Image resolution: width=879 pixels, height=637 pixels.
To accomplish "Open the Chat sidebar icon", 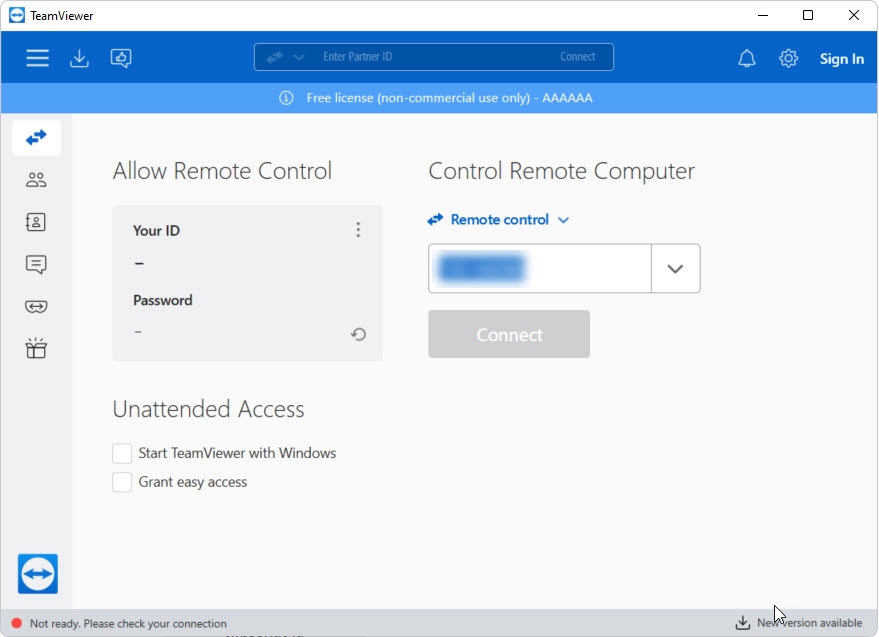I will coord(36,264).
